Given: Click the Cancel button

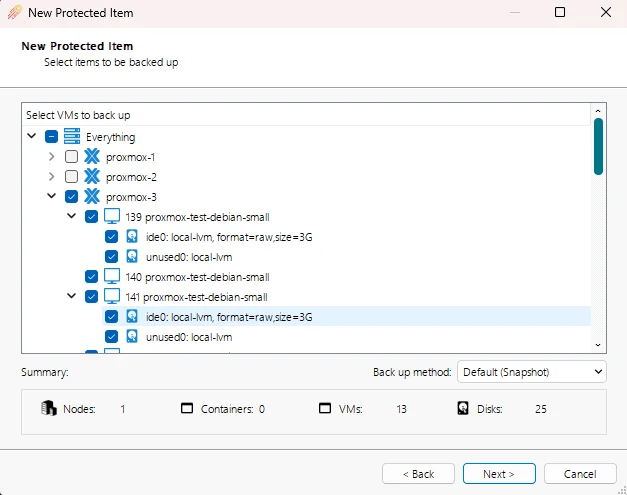Looking at the screenshot, I should coord(580,474).
